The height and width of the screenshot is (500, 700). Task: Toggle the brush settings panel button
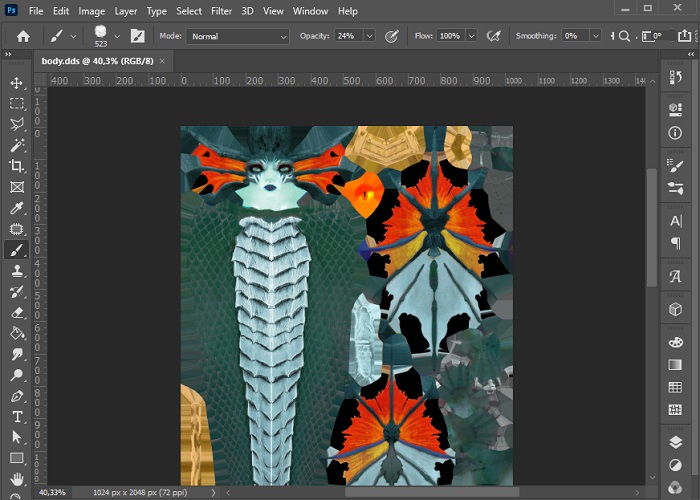pos(137,36)
